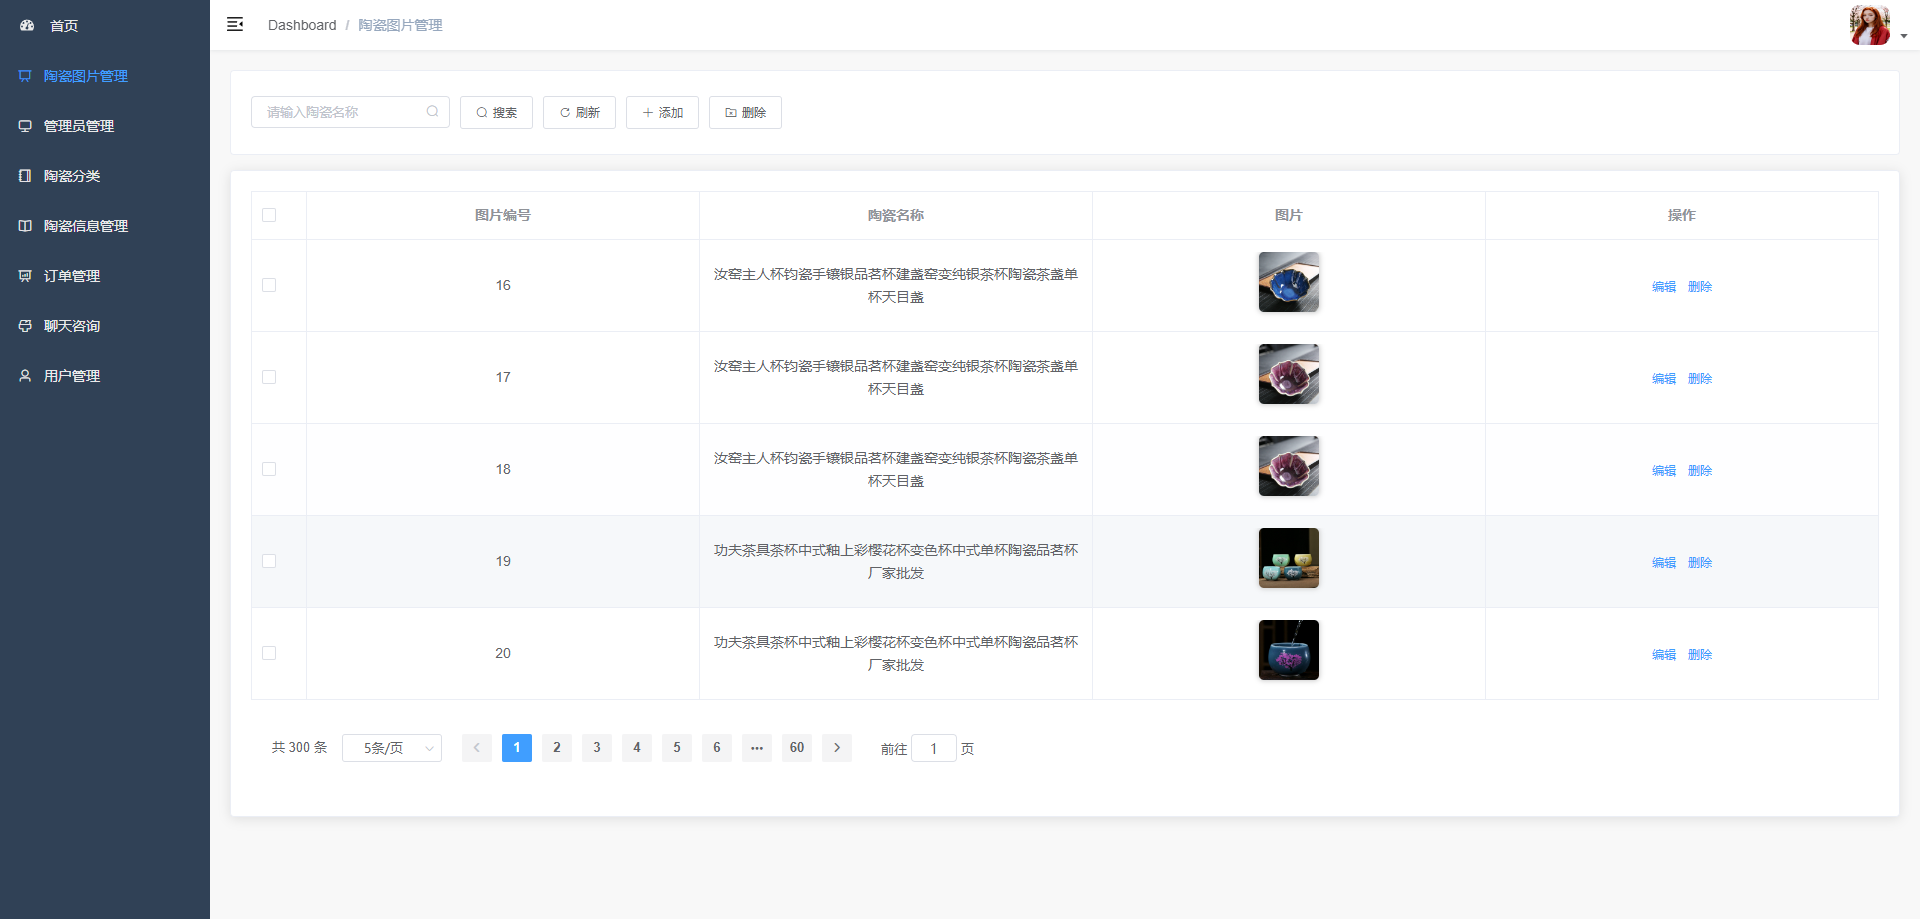Open the Dashboard breadcrumb link
Screen dimensions: 1920x919
pyautogui.click(x=302, y=24)
